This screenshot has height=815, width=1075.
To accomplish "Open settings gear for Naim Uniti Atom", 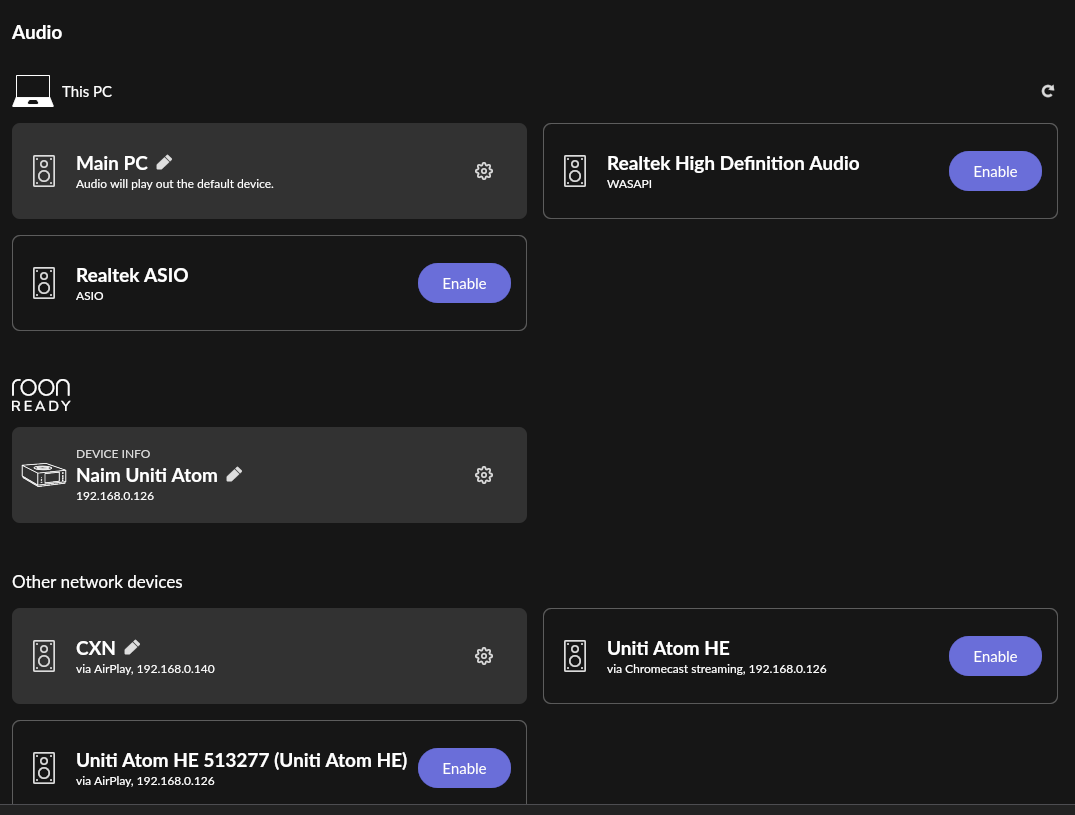I will (x=484, y=475).
